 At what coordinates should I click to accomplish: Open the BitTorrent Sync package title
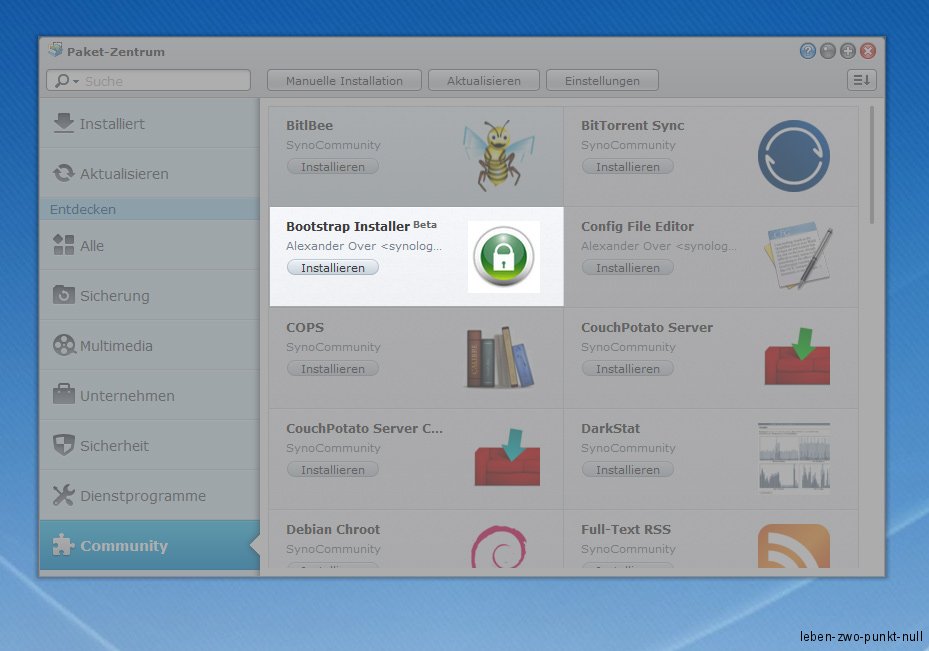coord(632,125)
